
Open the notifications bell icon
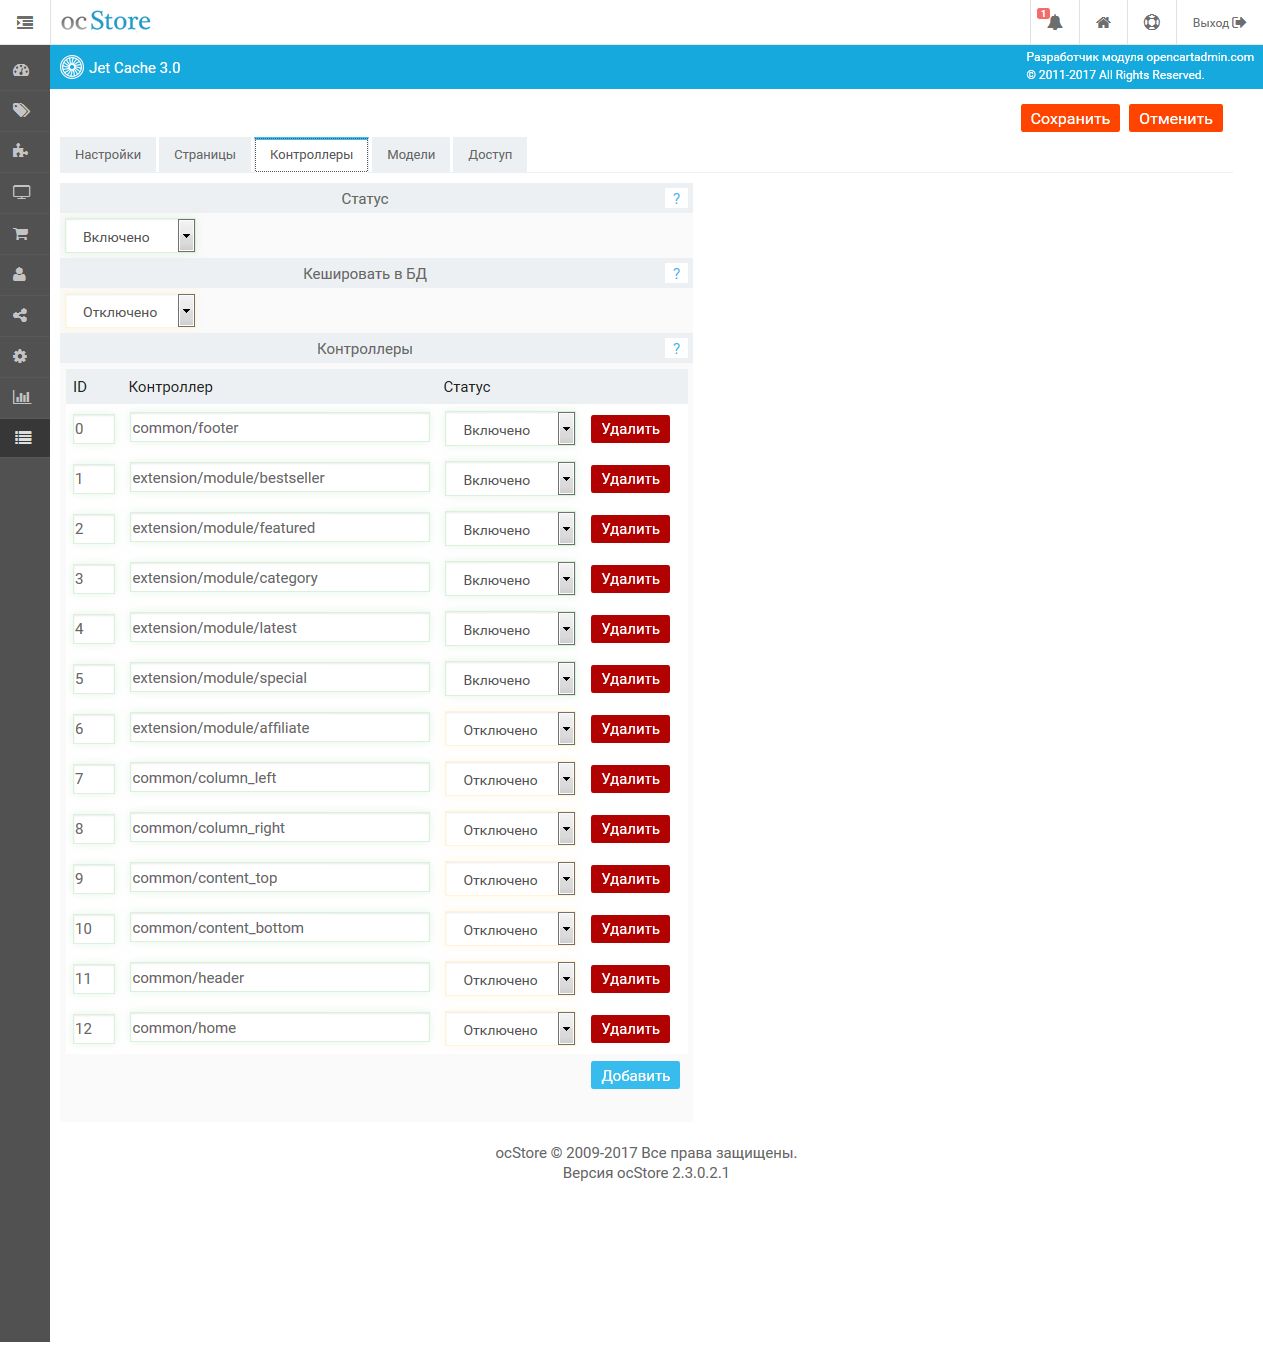click(1054, 22)
